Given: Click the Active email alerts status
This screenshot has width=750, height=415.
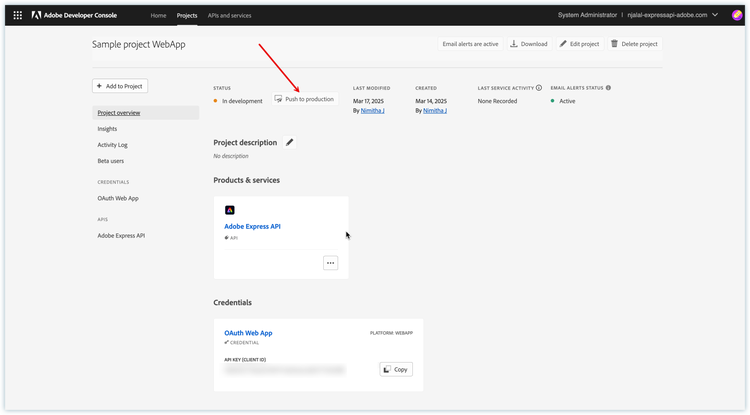Looking at the screenshot, I should (x=567, y=101).
